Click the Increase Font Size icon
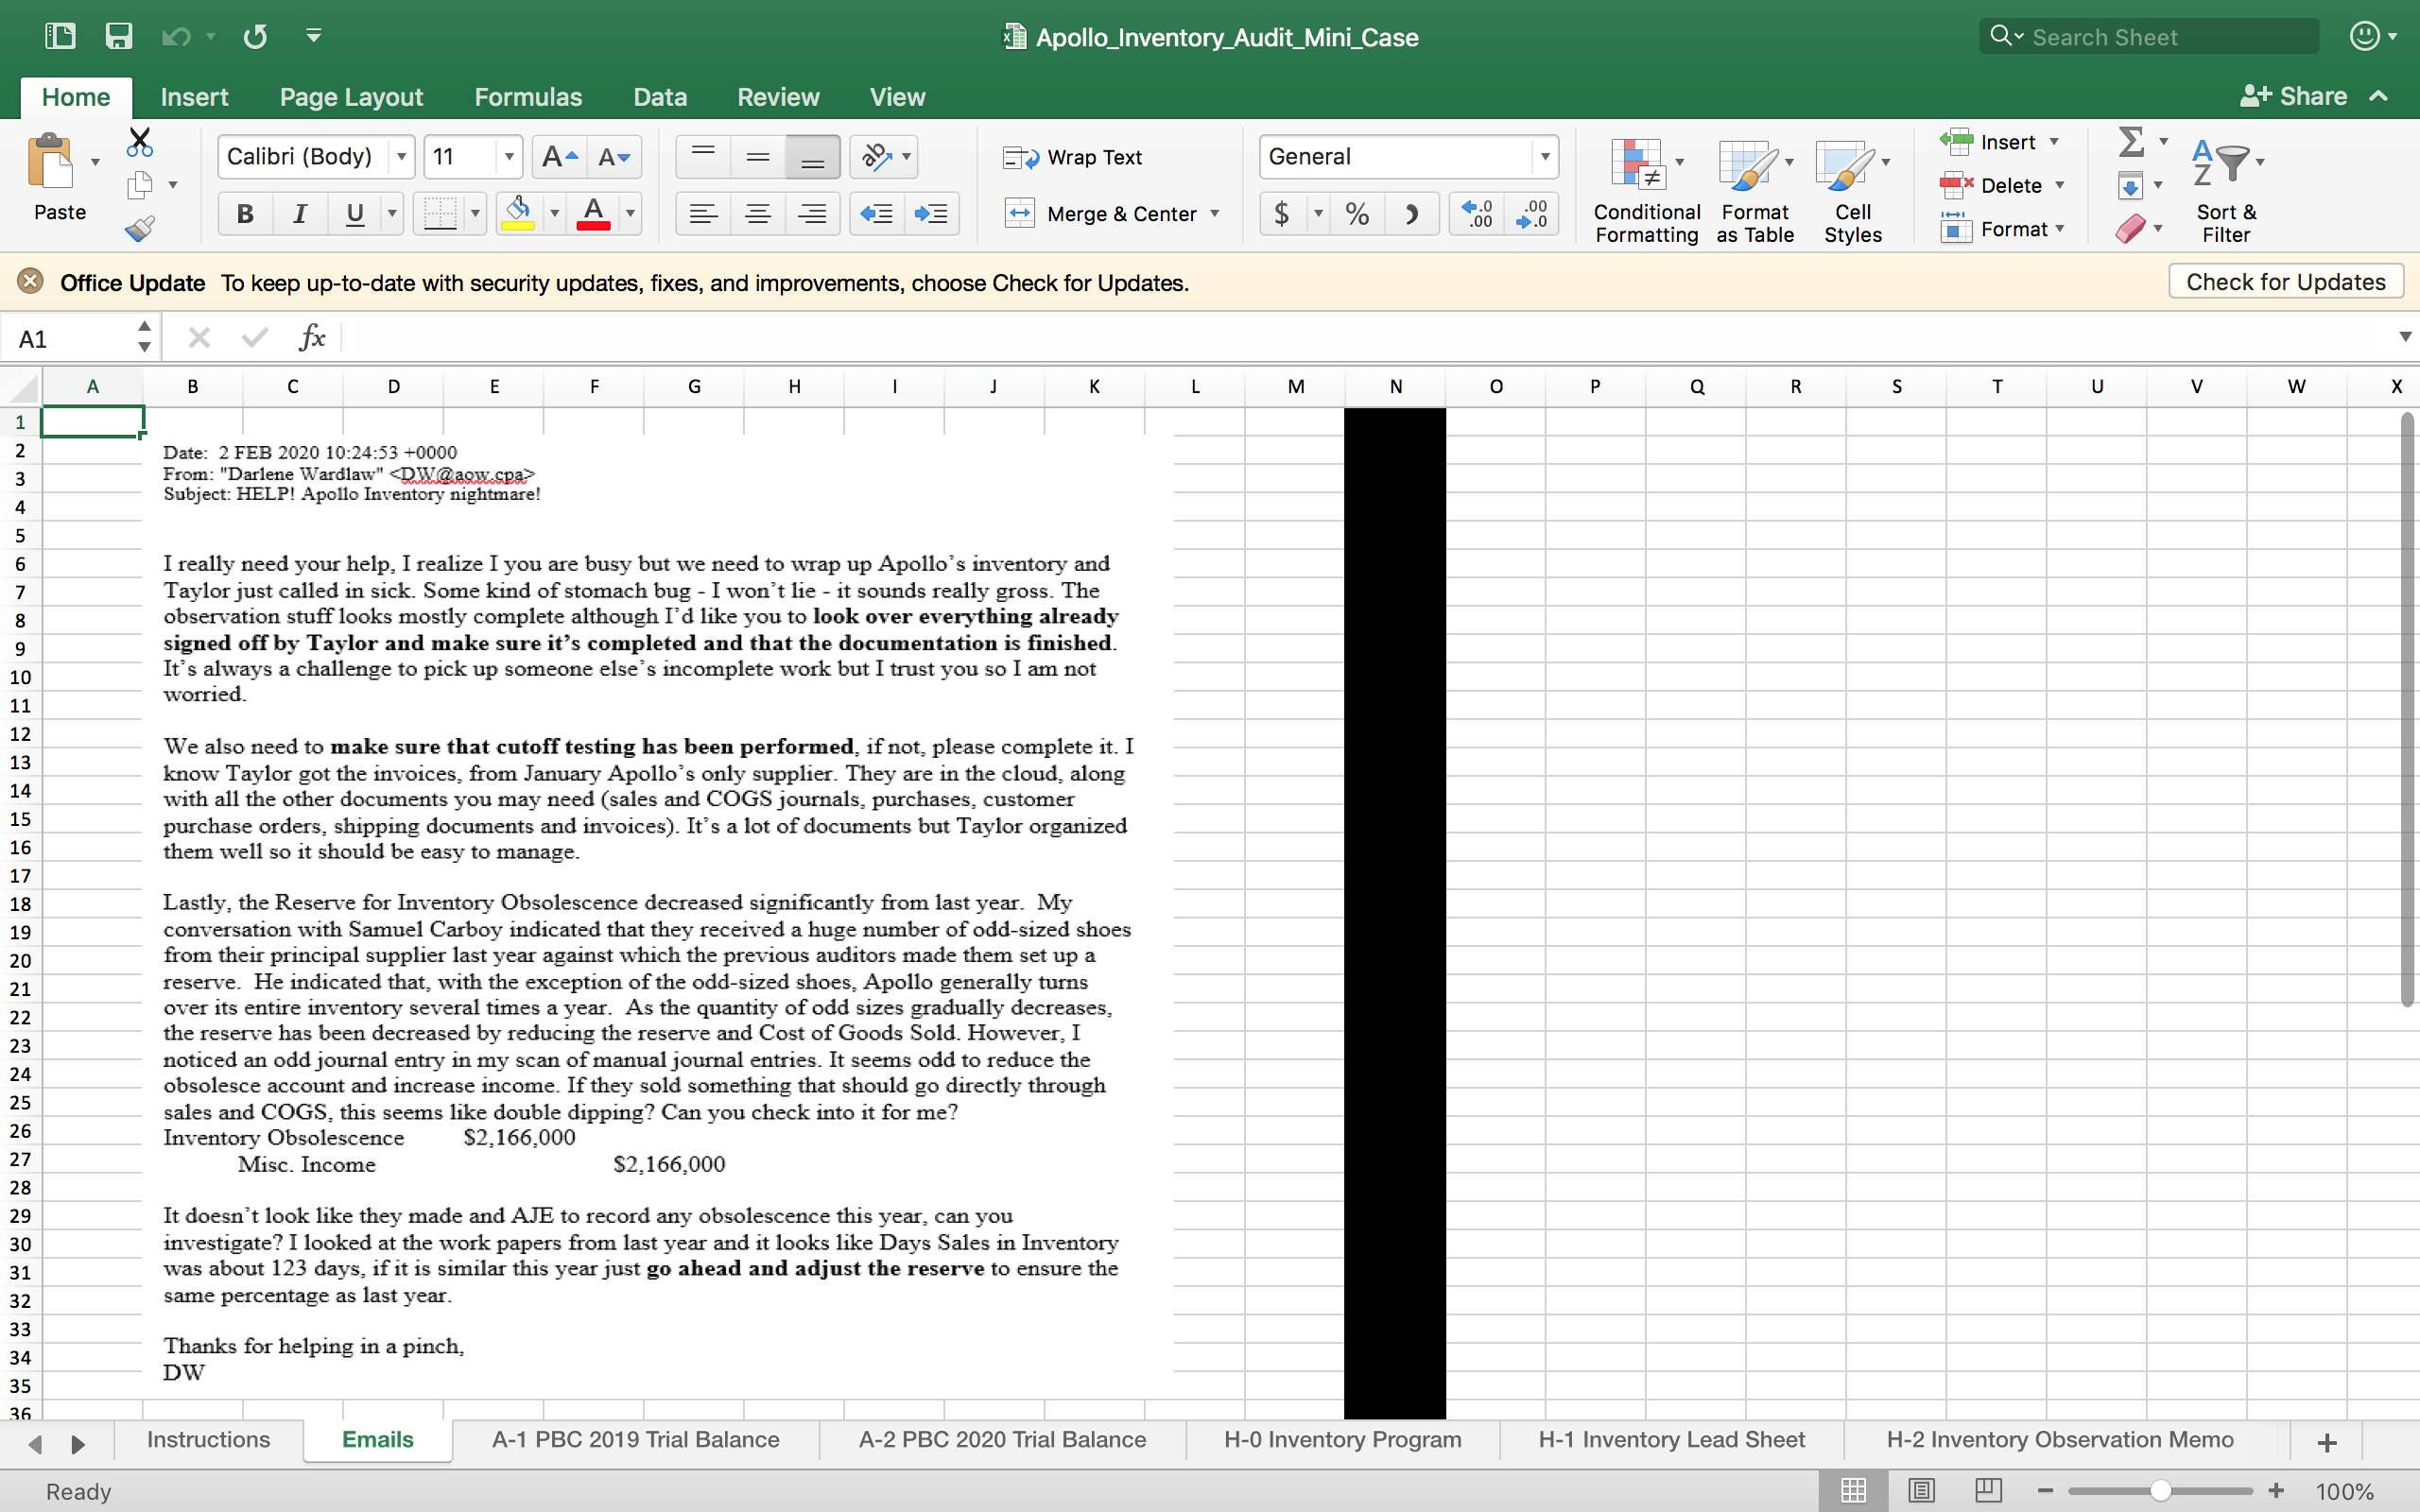Screen dimensions: 2420x1512 [x=558, y=157]
